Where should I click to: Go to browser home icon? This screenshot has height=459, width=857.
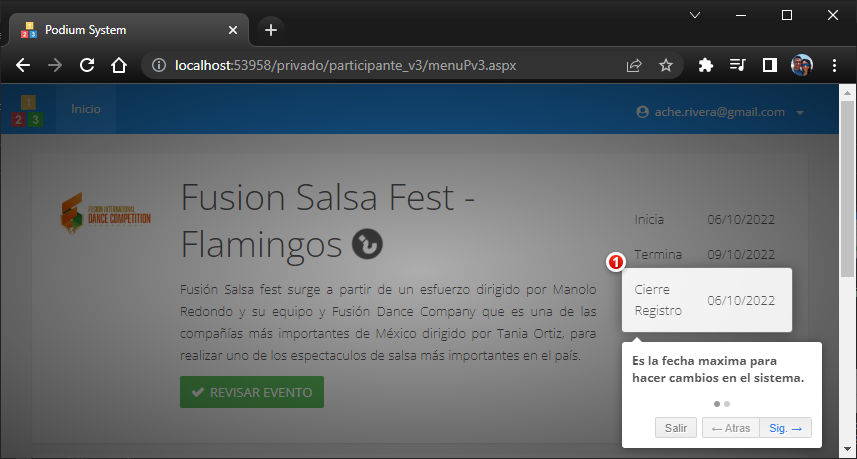point(119,66)
